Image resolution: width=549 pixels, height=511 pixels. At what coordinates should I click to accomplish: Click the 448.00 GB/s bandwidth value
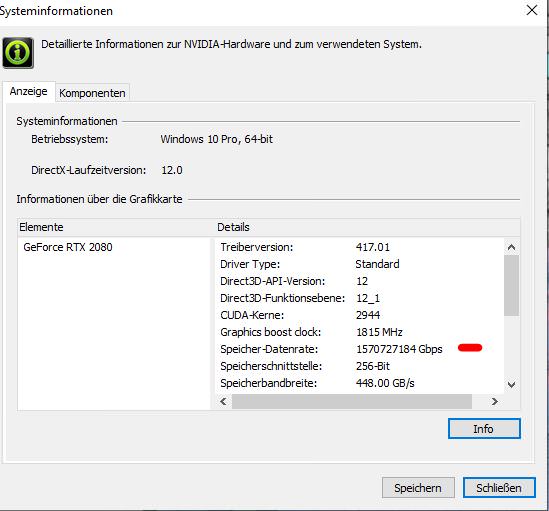pos(385,383)
